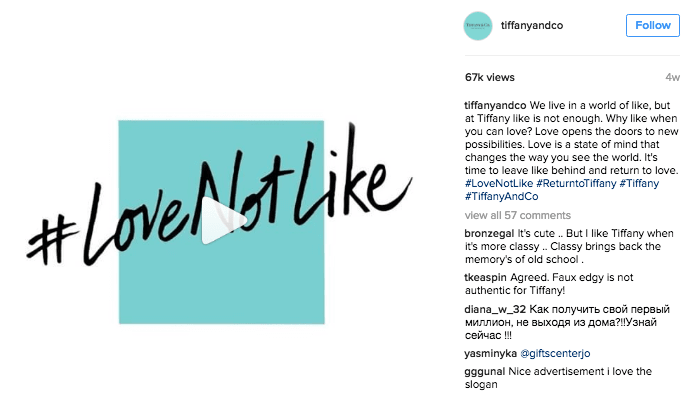
Task: Follow the tiffanyandco account
Action: (653, 26)
